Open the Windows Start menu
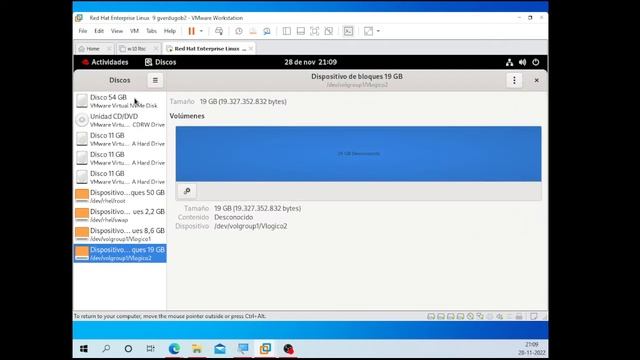 (84, 349)
